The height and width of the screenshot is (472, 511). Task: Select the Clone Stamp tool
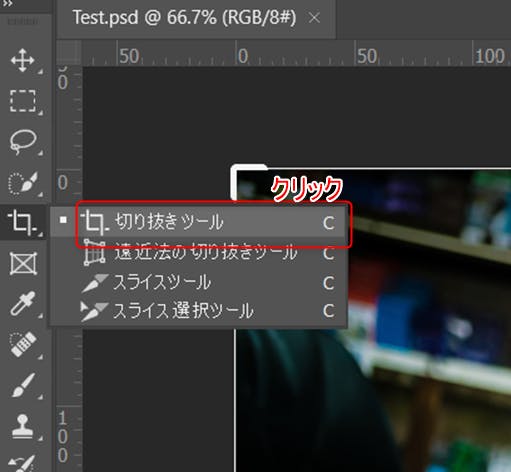pyautogui.click(x=22, y=426)
